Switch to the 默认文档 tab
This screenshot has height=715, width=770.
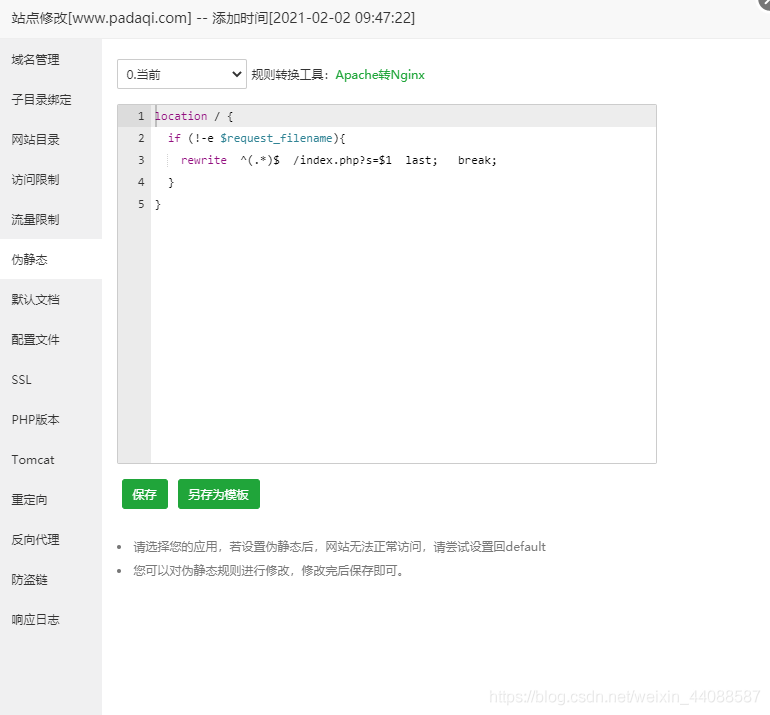point(36,300)
